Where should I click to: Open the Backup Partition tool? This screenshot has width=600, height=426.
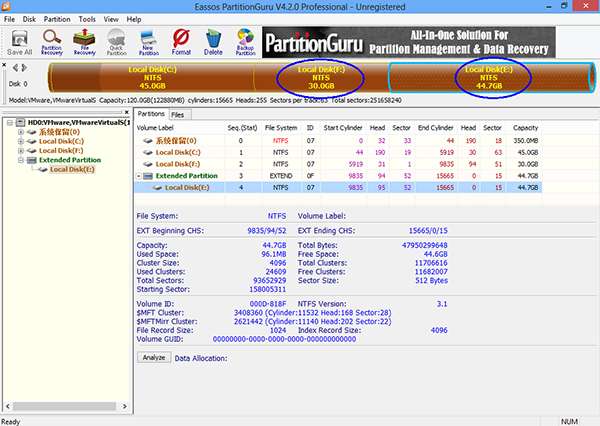point(243,43)
